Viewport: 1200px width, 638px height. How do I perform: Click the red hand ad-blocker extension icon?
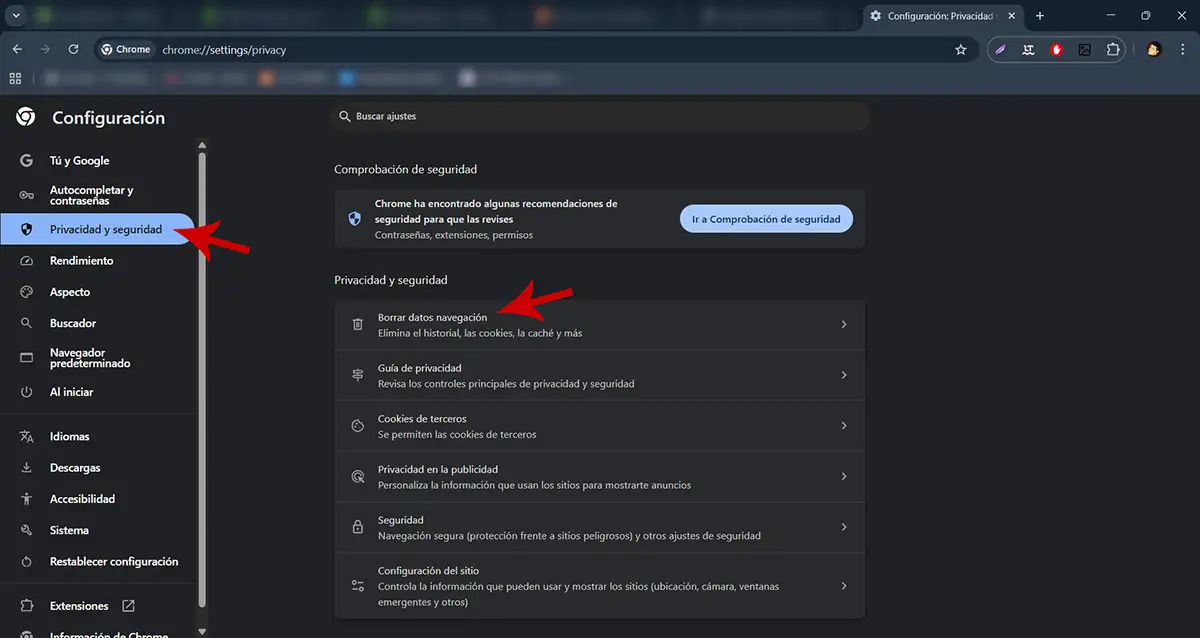[x=1056, y=48]
